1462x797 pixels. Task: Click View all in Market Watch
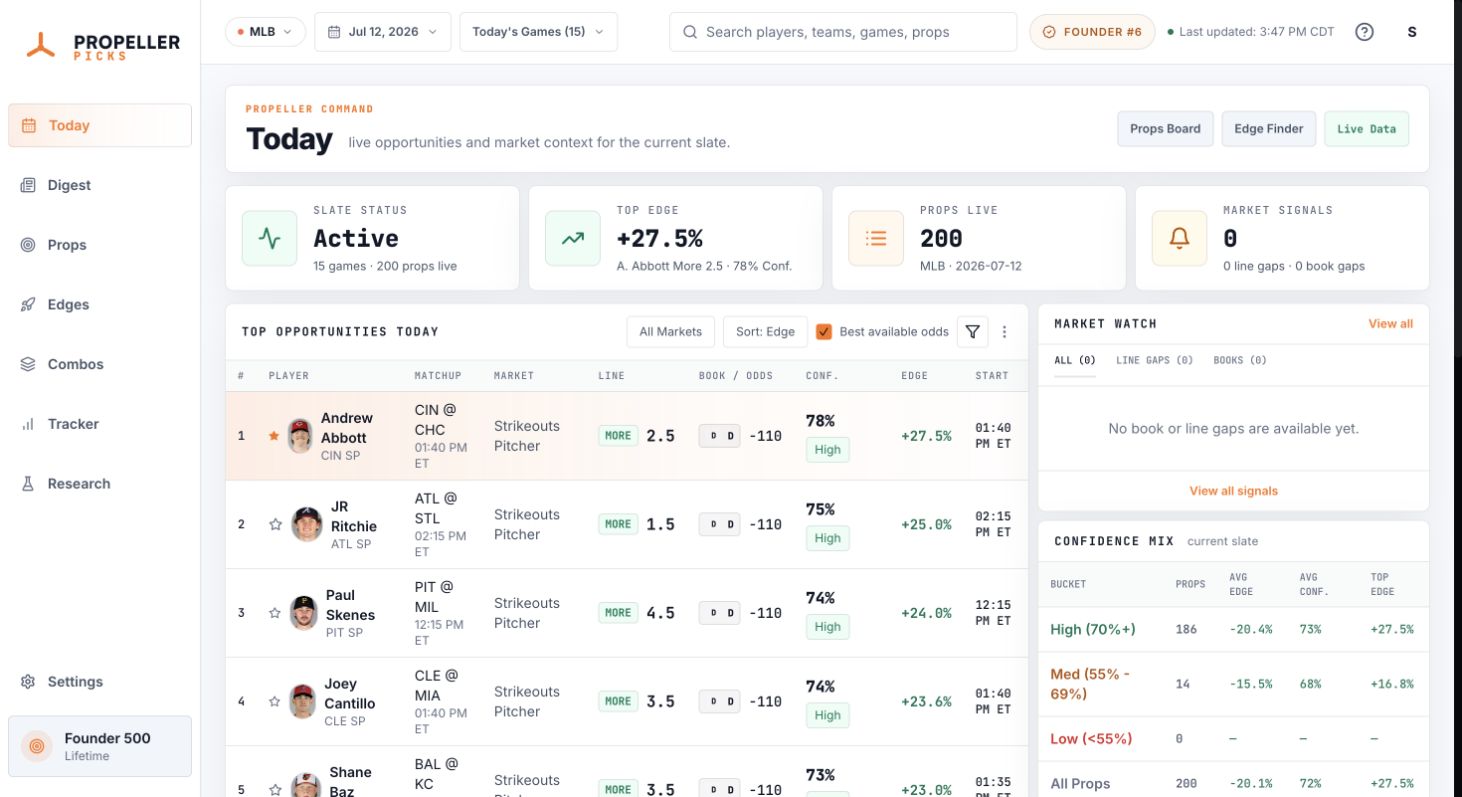pyautogui.click(x=1390, y=324)
